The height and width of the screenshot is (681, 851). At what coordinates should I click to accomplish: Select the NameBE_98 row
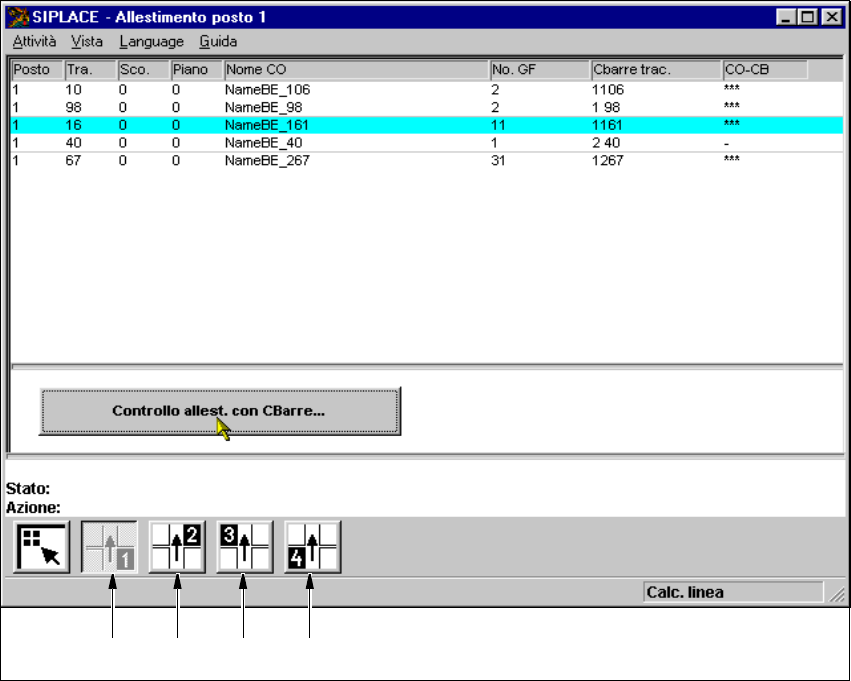tap(427, 107)
